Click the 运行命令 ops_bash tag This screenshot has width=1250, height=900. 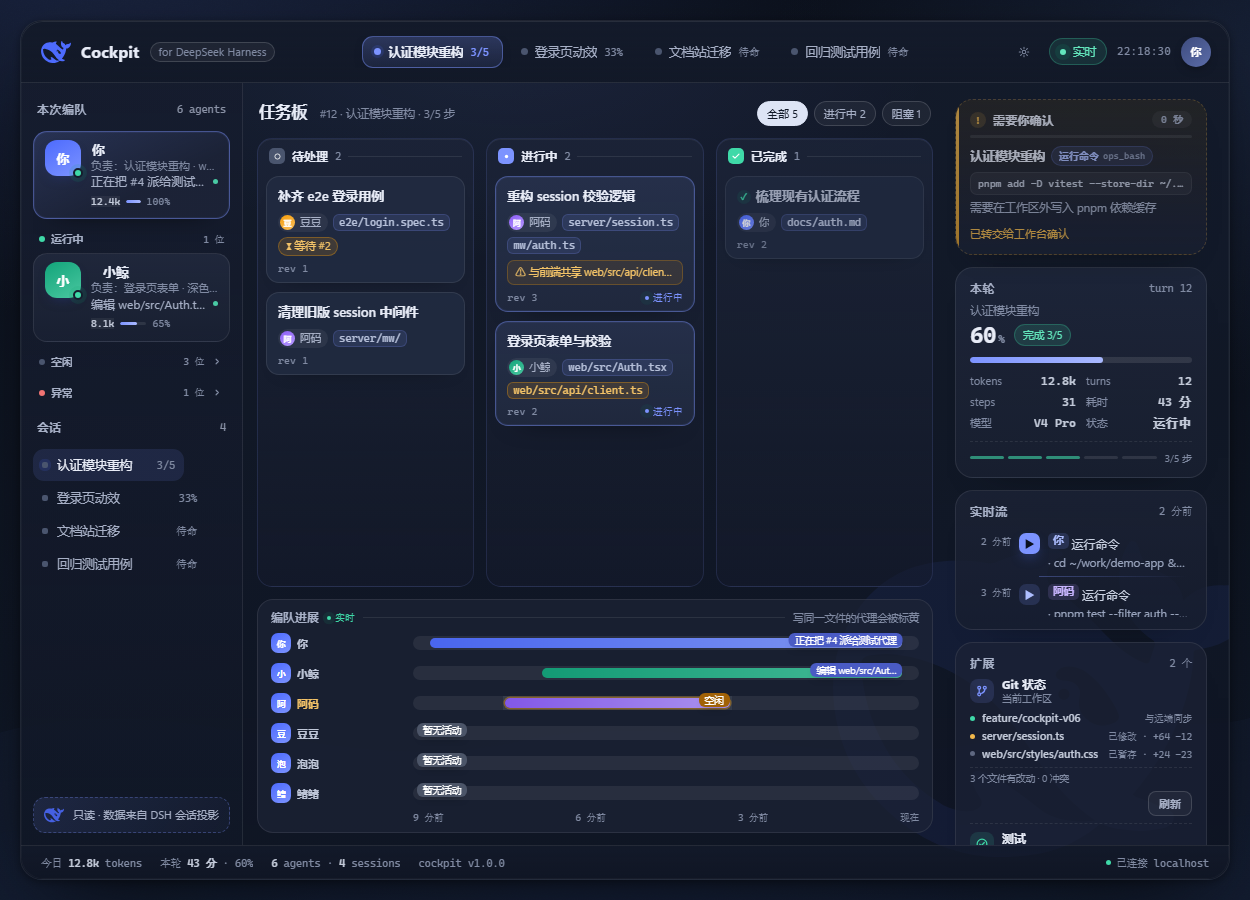(x=1101, y=156)
